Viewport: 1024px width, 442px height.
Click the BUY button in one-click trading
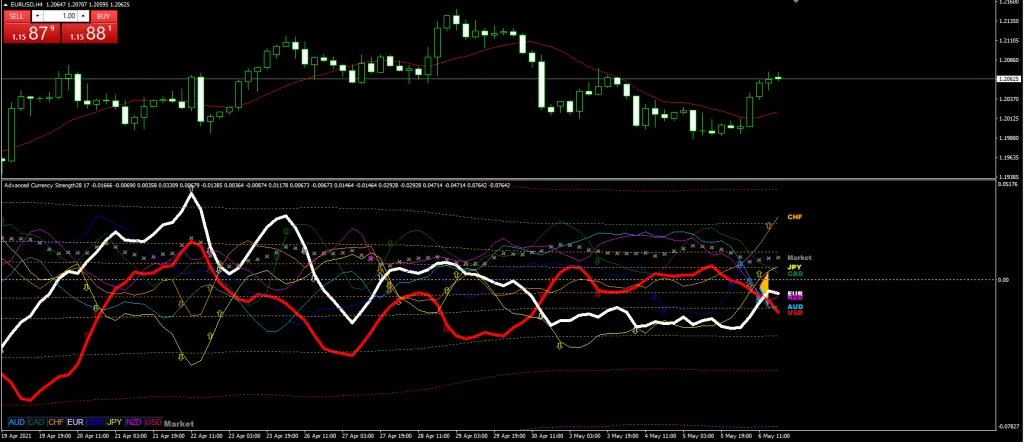coord(104,17)
